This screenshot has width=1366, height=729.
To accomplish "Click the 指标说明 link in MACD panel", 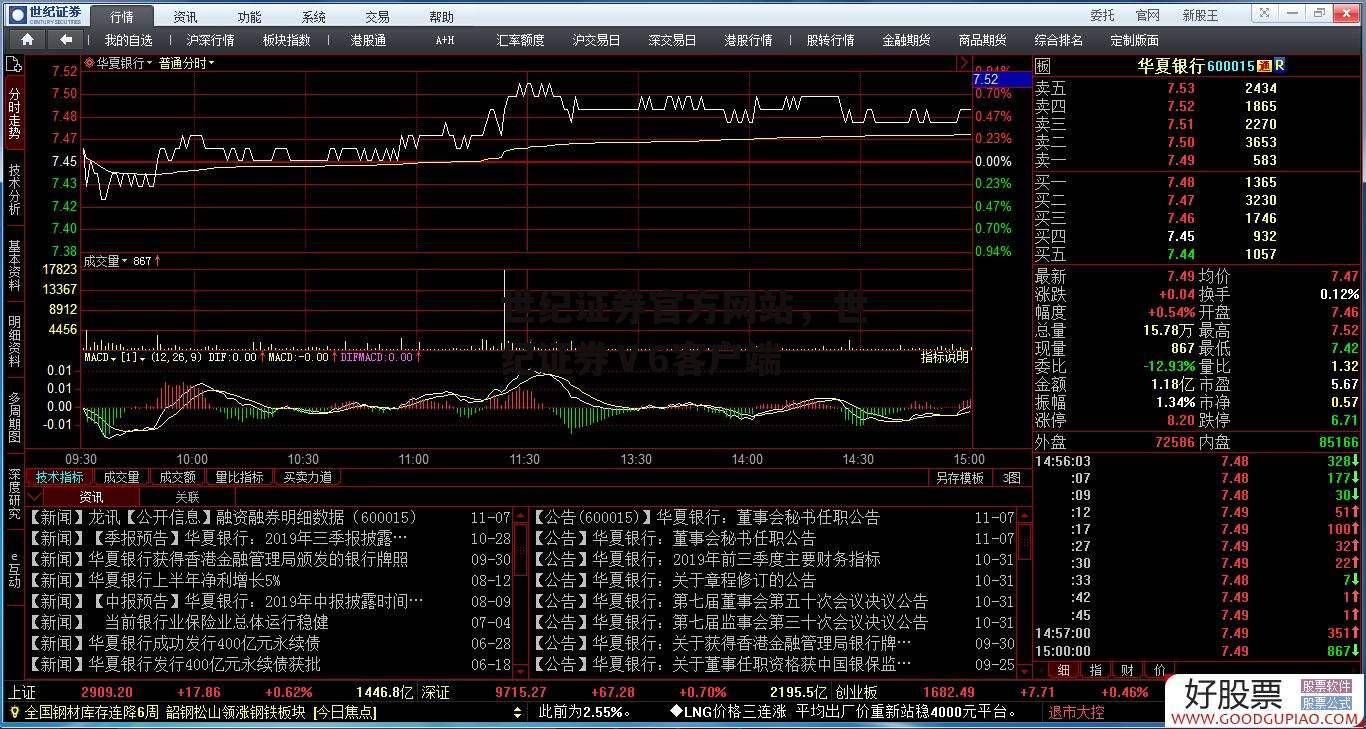I will pos(944,357).
